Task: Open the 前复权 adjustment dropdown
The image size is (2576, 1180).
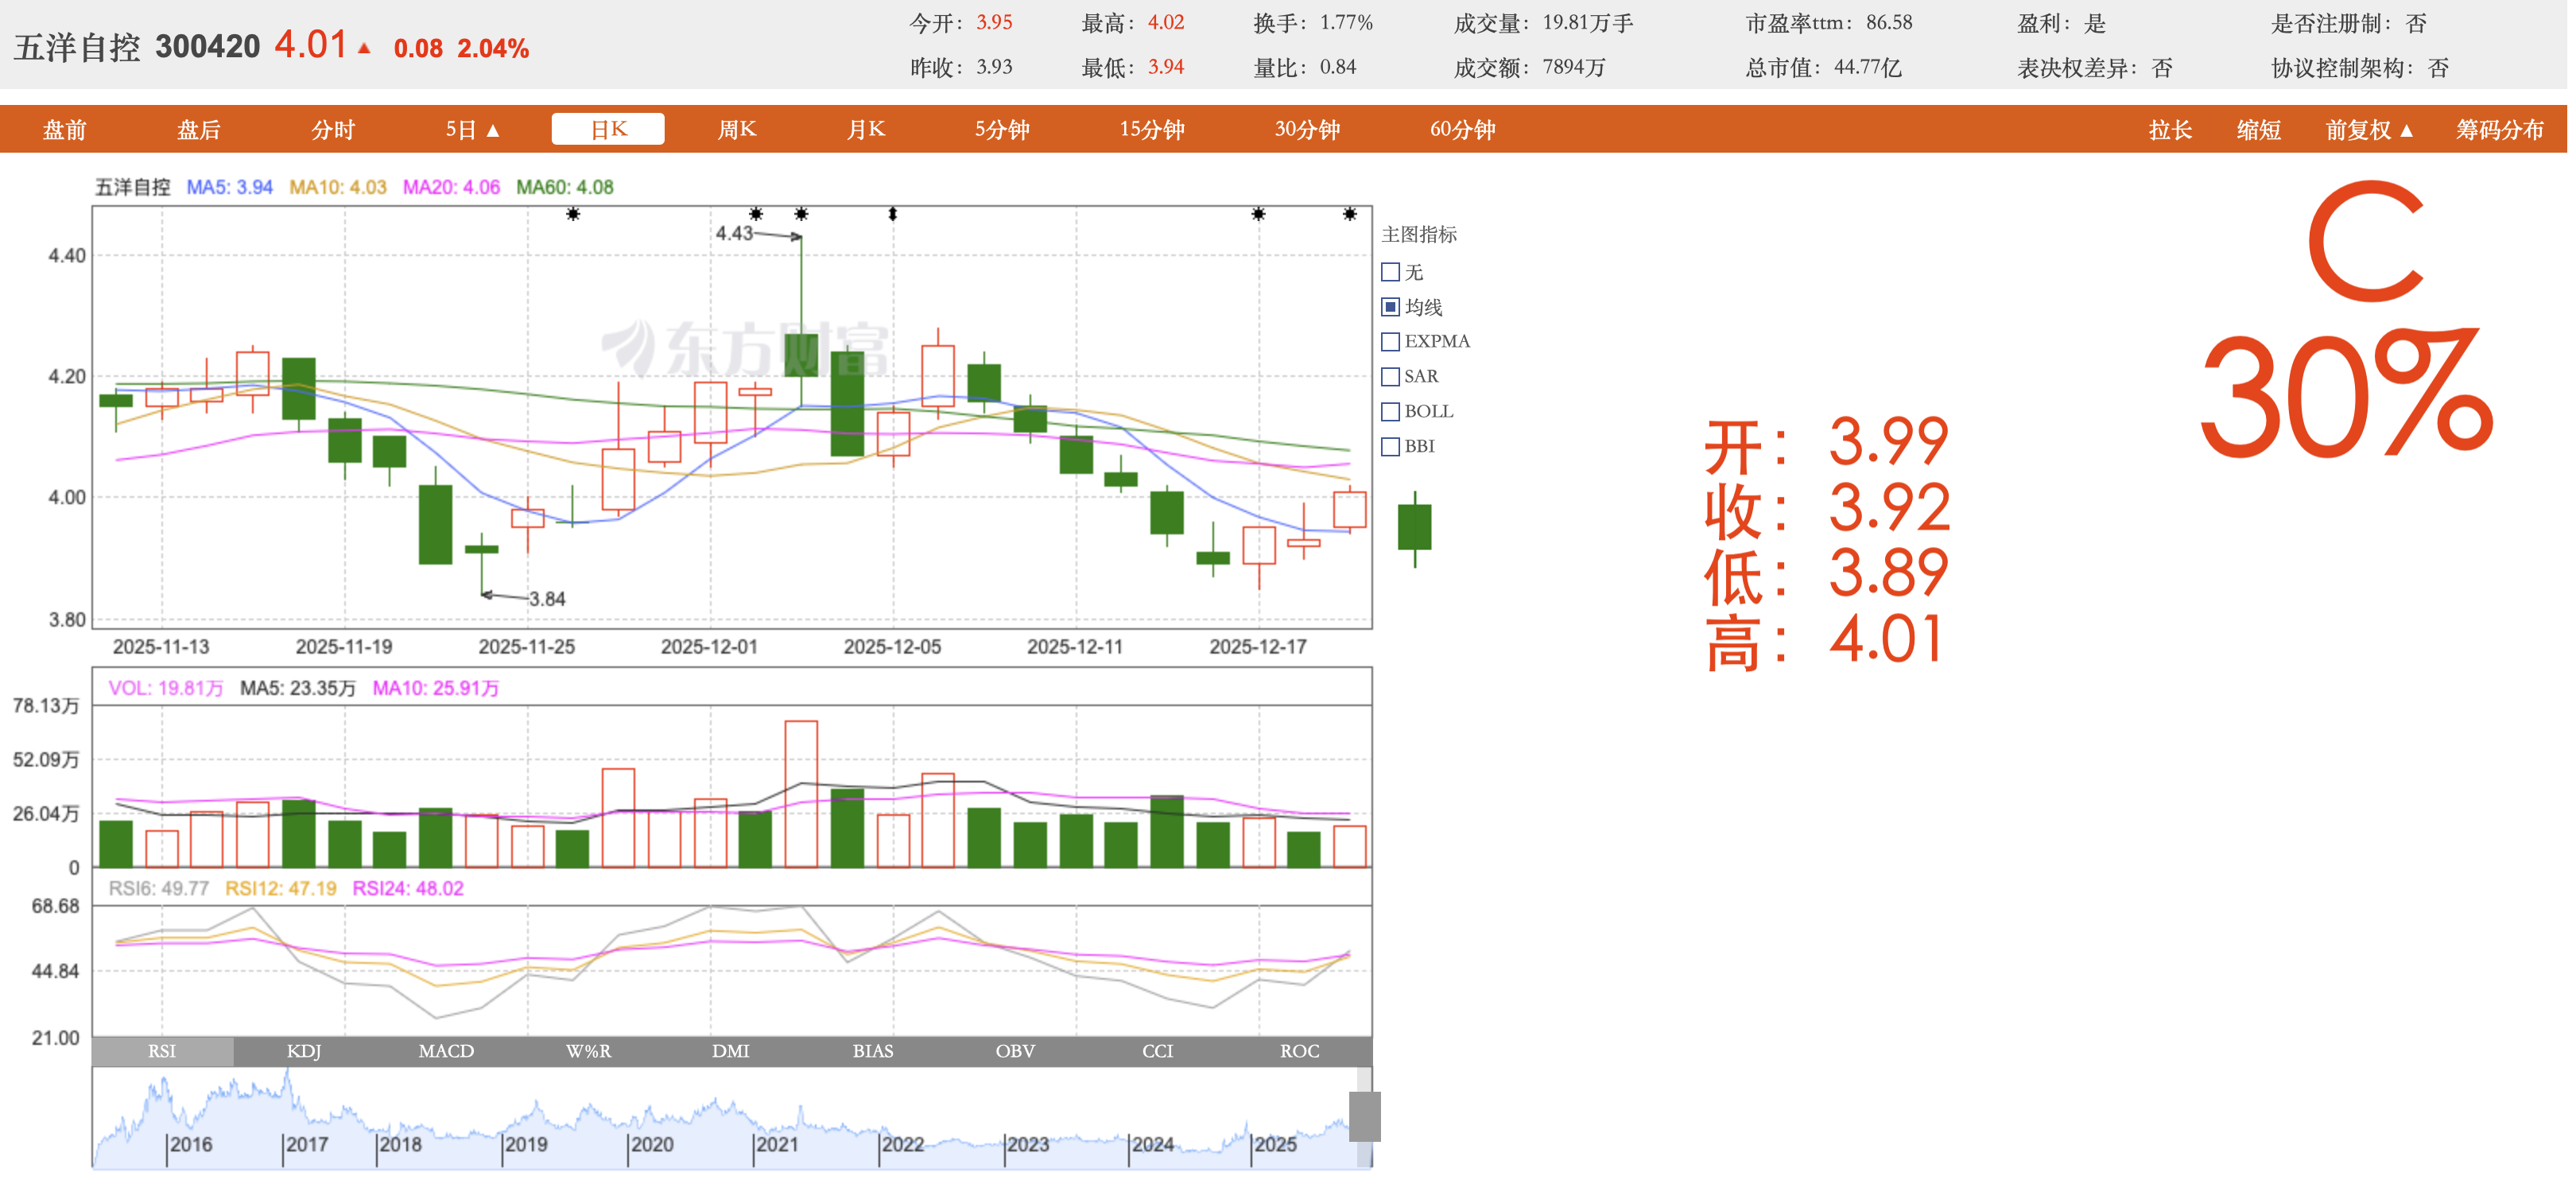Action: point(2369,130)
